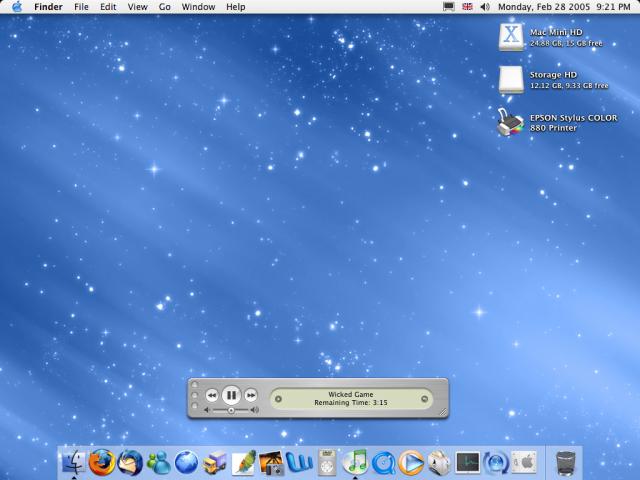Launch QuickTime Player from the dock
Viewport: 640px width, 480px height.
pyautogui.click(x=383, y=463)
